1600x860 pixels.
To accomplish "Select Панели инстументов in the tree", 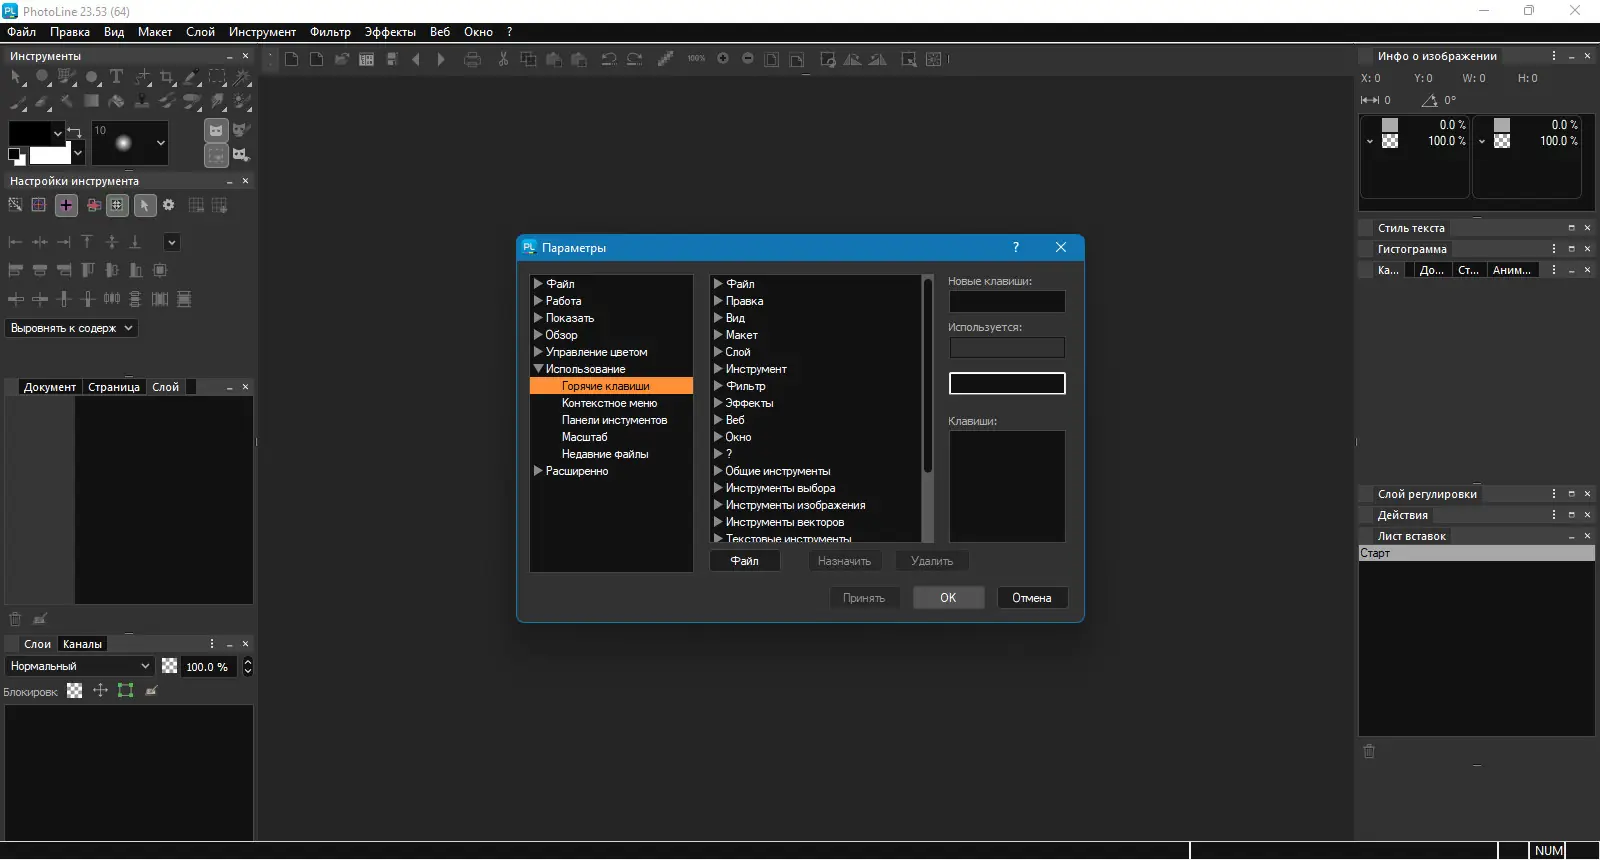I will pos(614,420).
